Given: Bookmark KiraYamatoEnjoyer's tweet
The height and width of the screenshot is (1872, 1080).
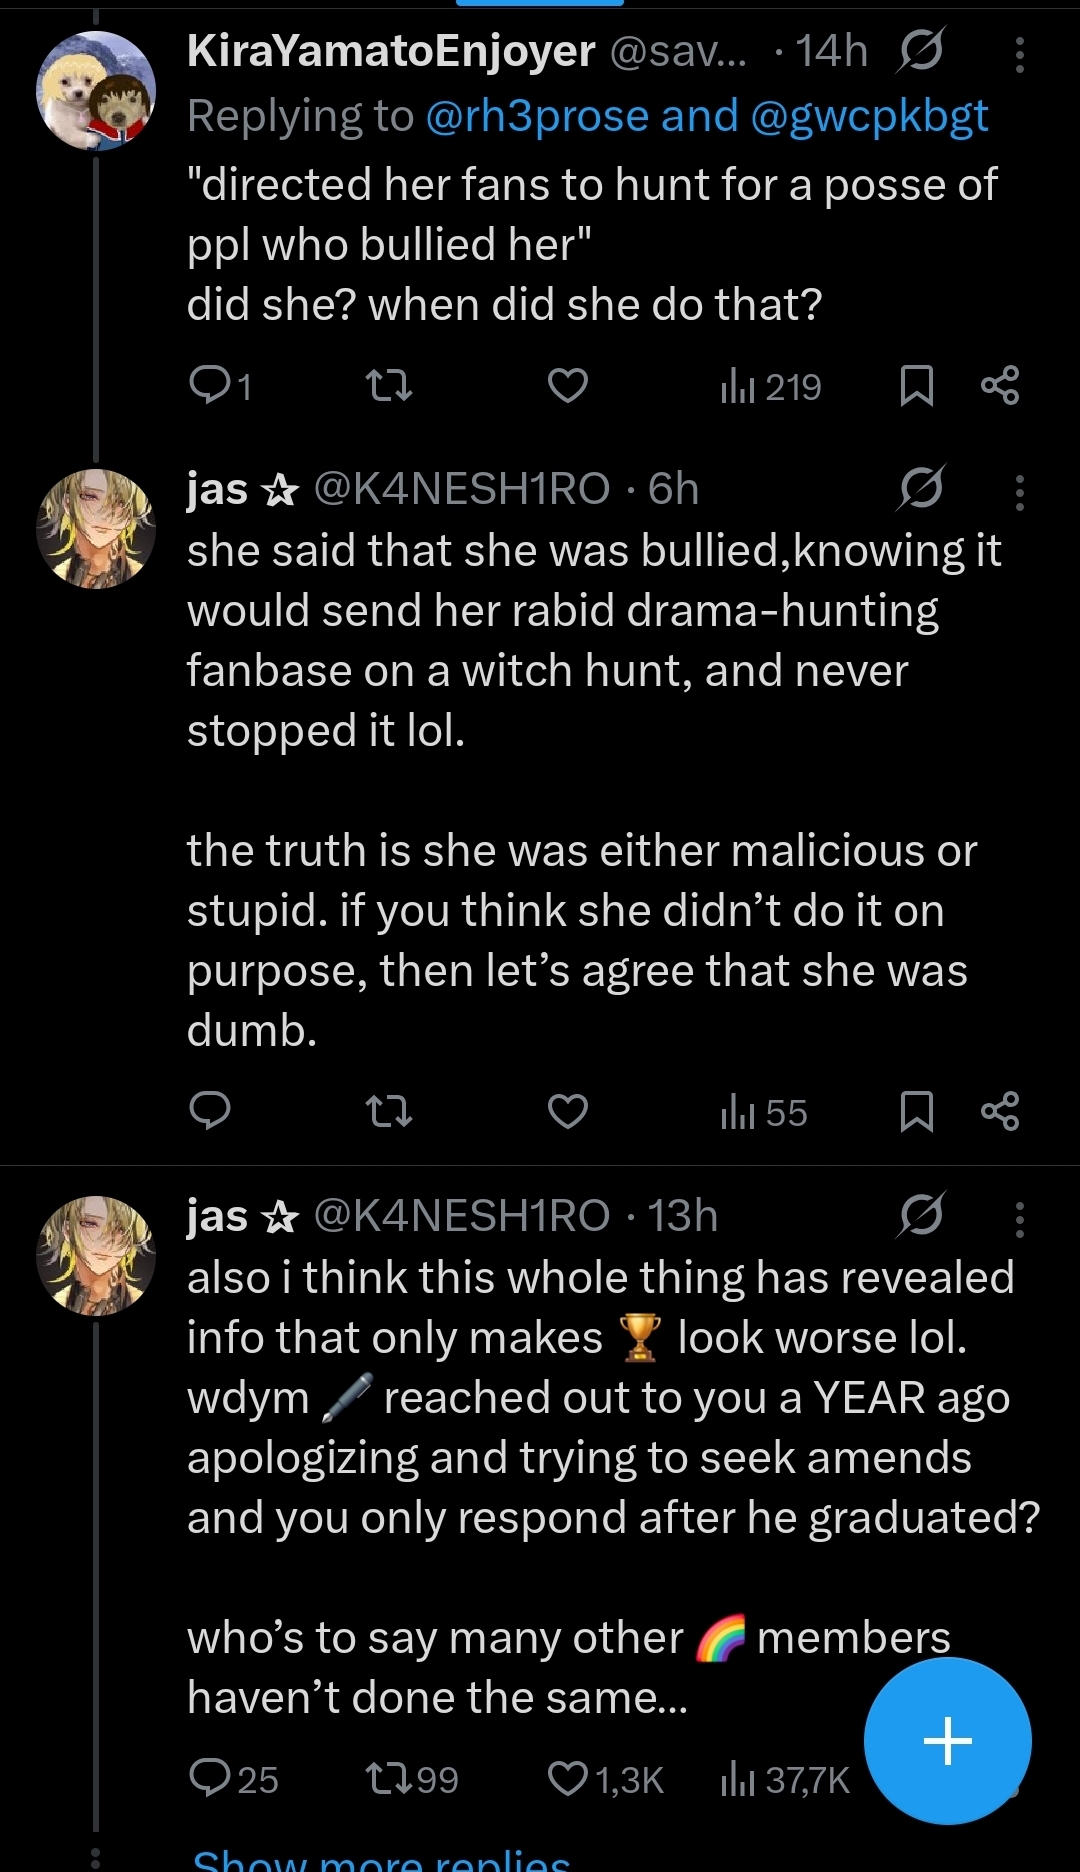Looking at the screenshot, I should point(916,385).
